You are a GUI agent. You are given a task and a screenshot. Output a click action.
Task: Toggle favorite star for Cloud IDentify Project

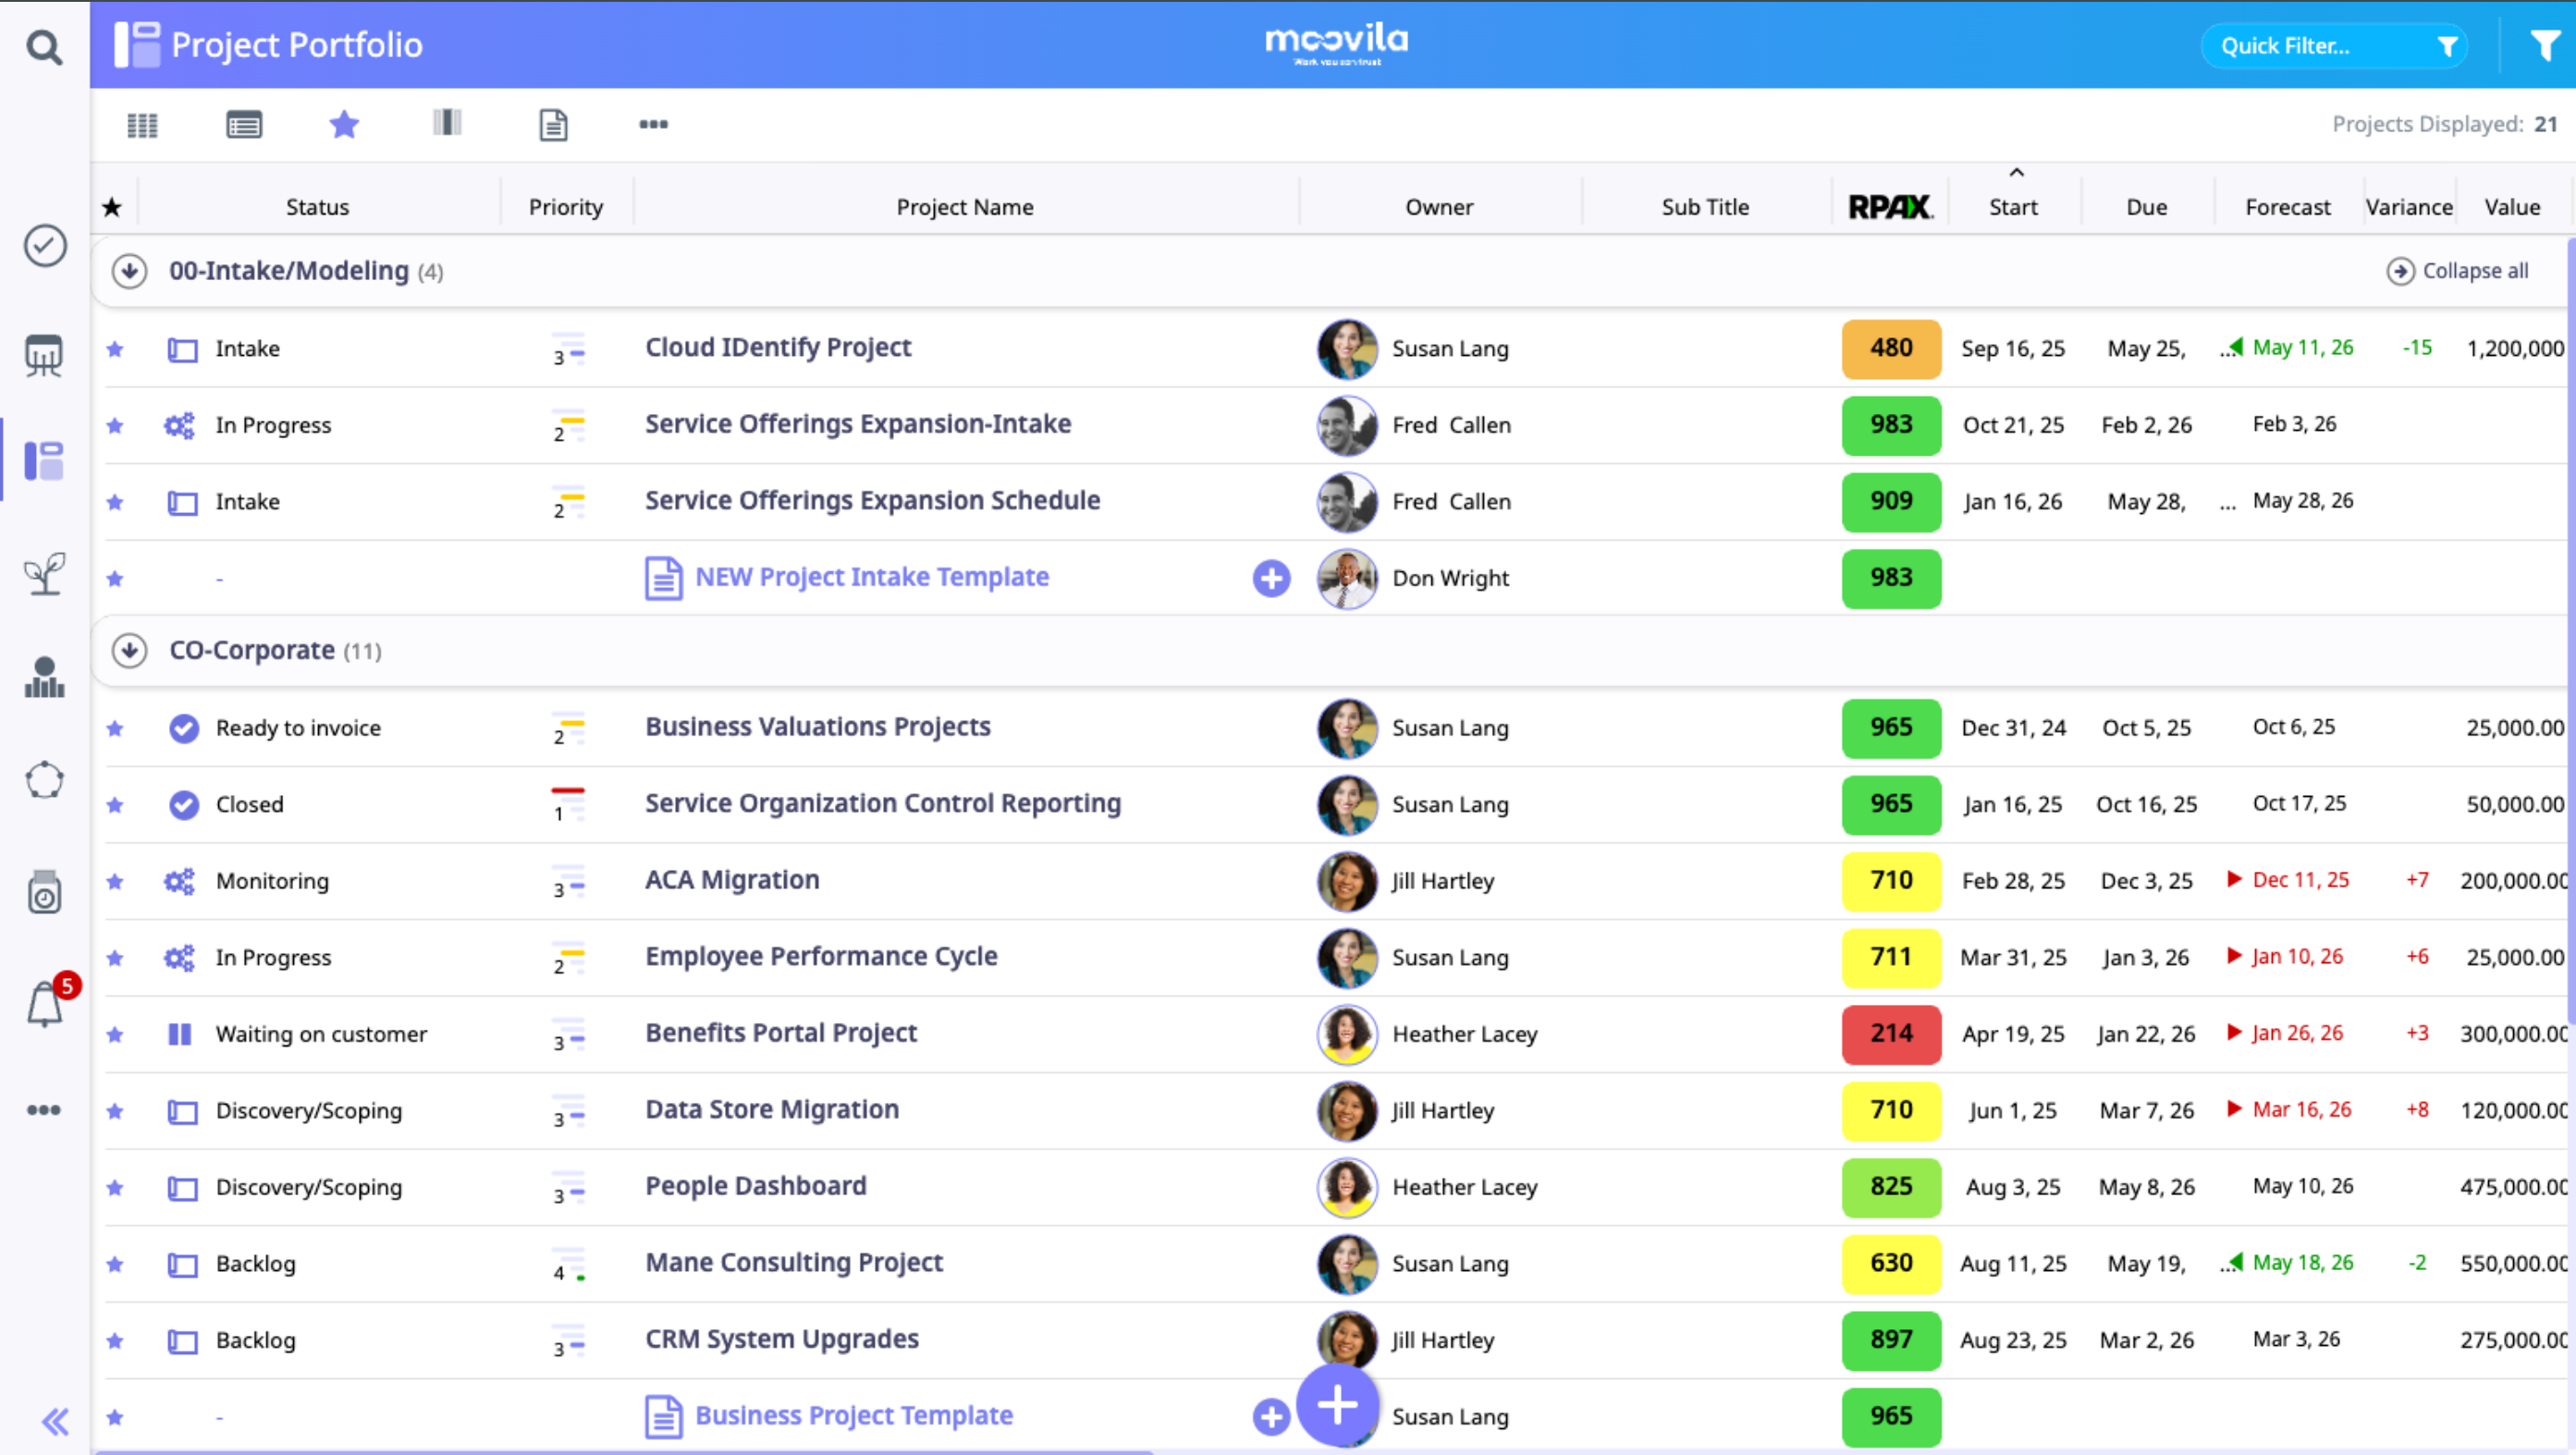(x=115, y=349)
